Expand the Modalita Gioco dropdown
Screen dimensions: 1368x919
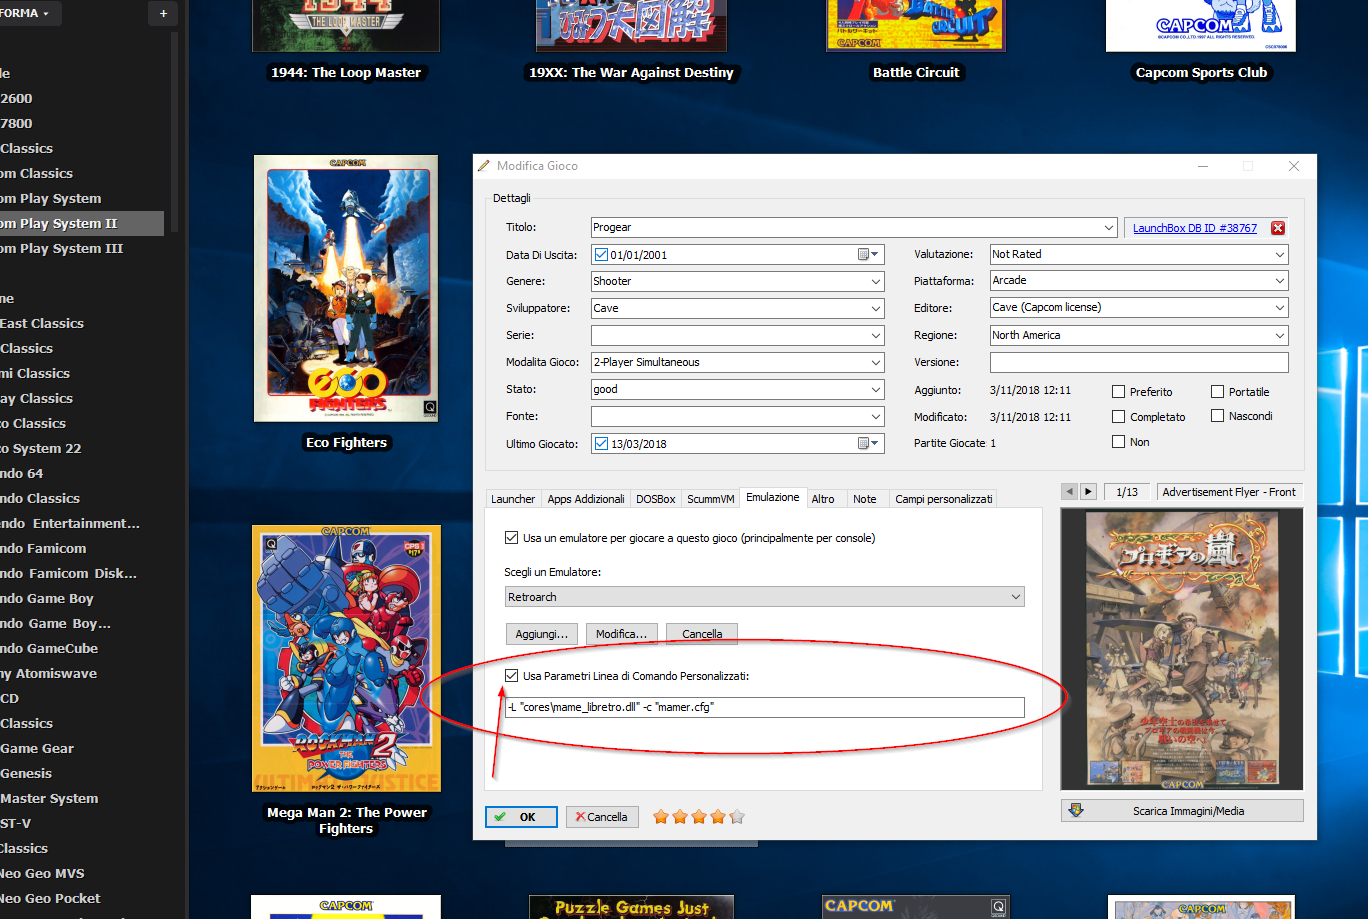pyautogui.click(x=876, y=363)
